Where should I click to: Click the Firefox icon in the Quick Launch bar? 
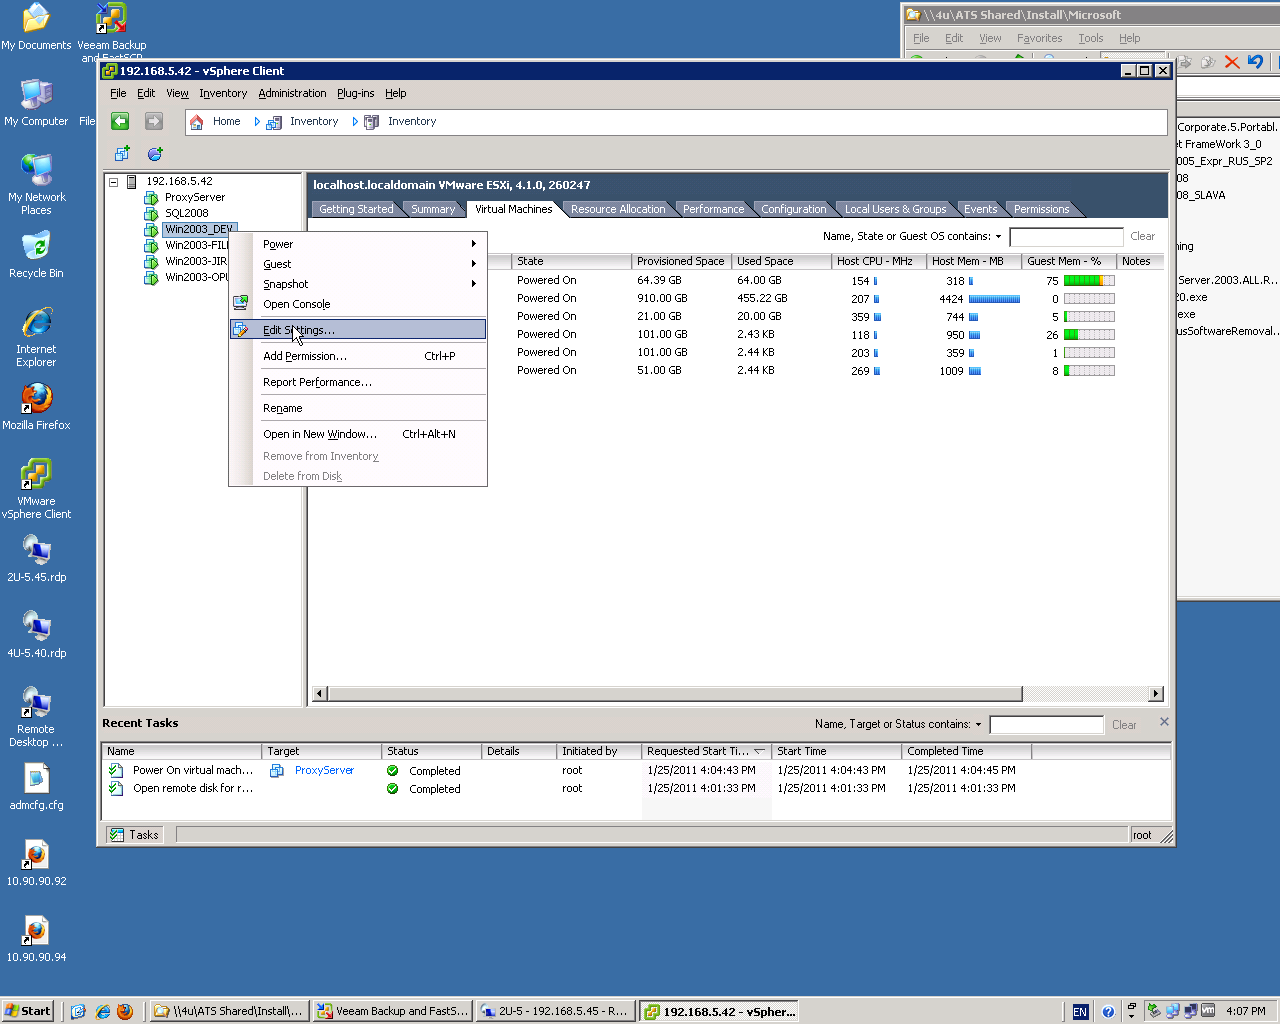point(125,1011)
